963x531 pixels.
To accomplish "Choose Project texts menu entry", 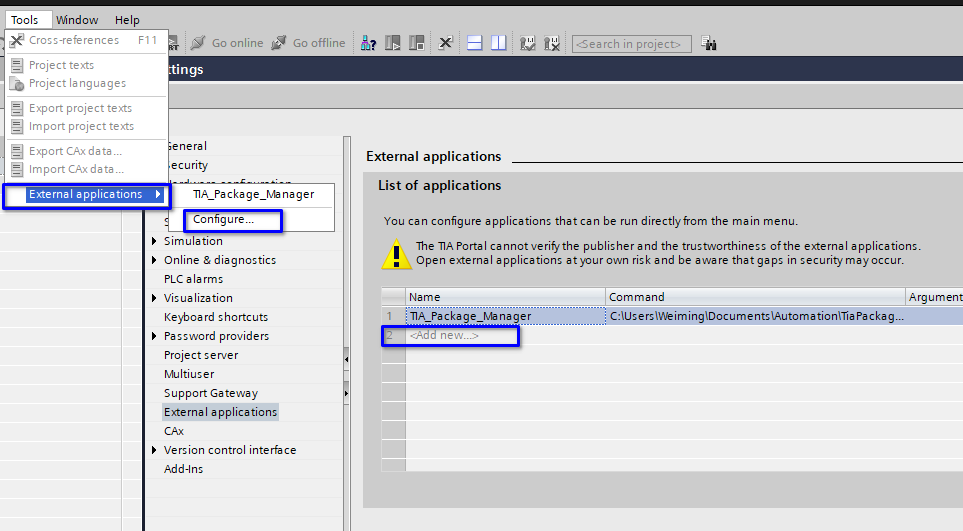I will (x=87, y=65).
